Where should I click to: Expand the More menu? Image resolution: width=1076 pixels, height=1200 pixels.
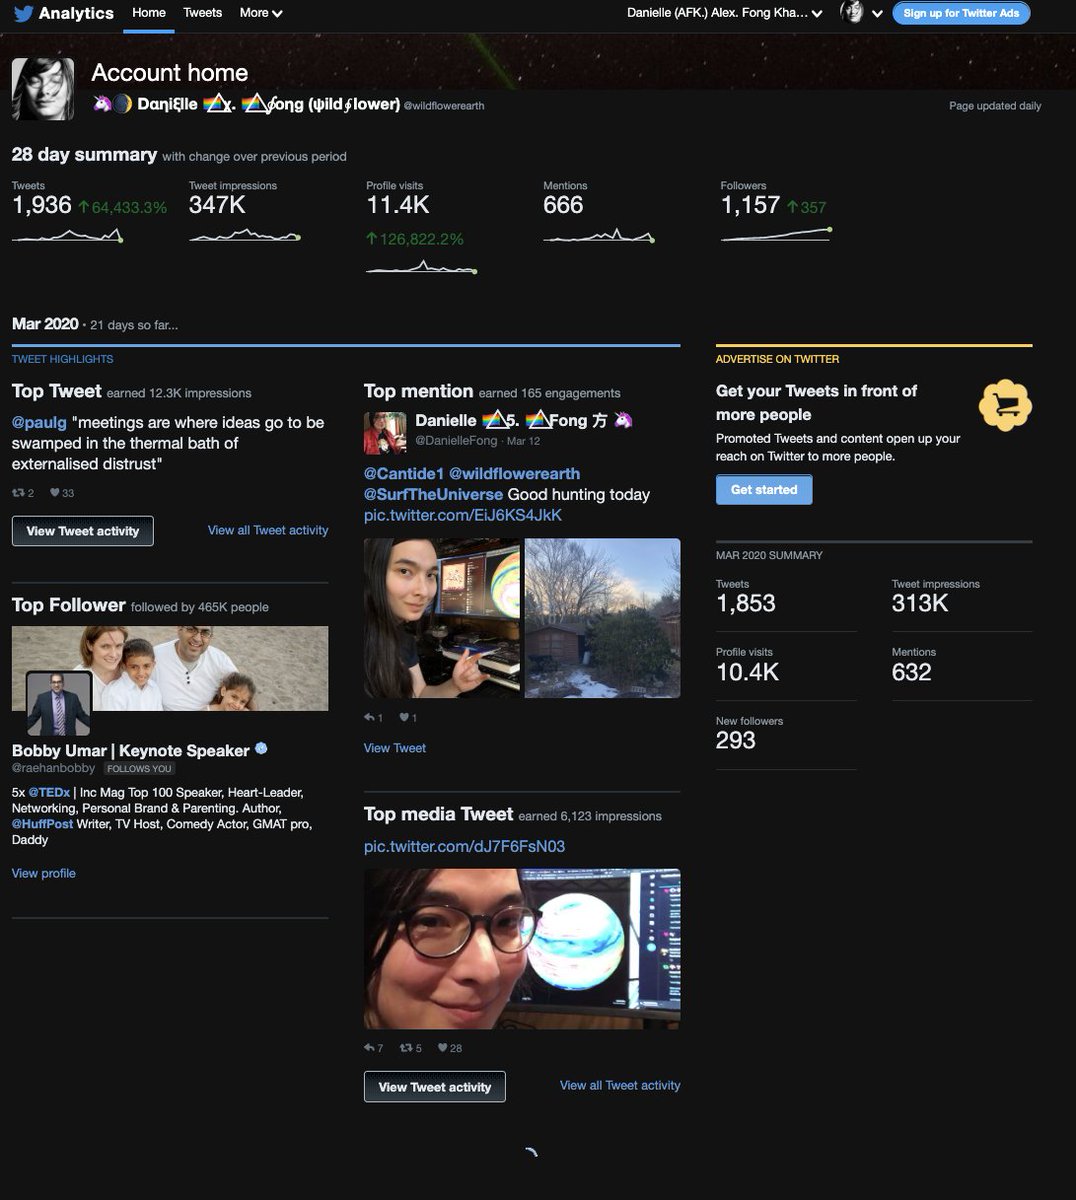261,13
